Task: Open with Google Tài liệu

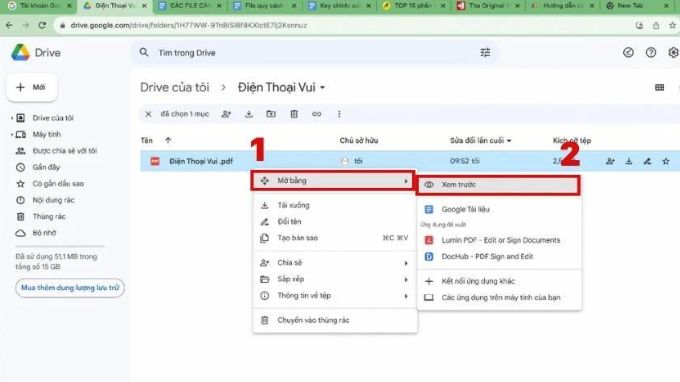Action: 499,209
